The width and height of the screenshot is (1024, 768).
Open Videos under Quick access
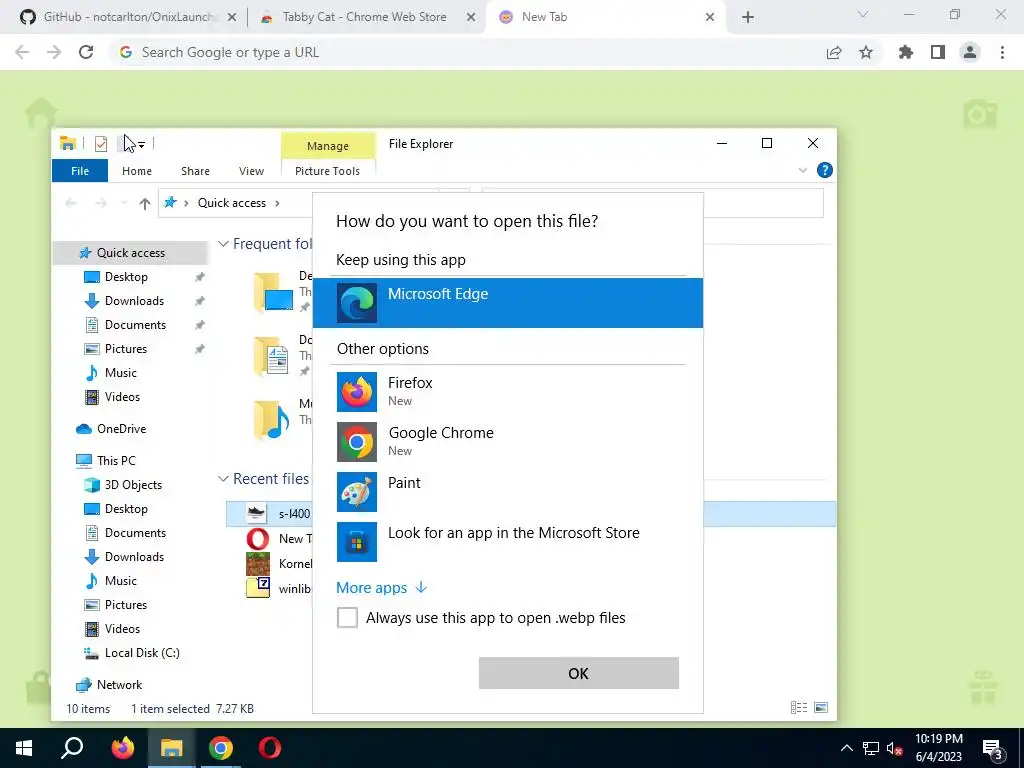(x=122, y=397)
